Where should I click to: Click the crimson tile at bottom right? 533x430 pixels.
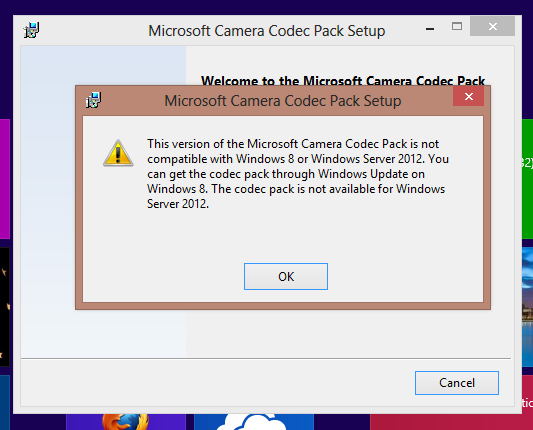click(x=451, y=422)
